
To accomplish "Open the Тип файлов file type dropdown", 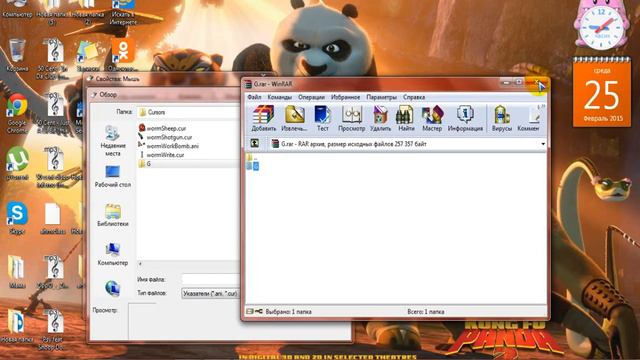I will (210, 293).
